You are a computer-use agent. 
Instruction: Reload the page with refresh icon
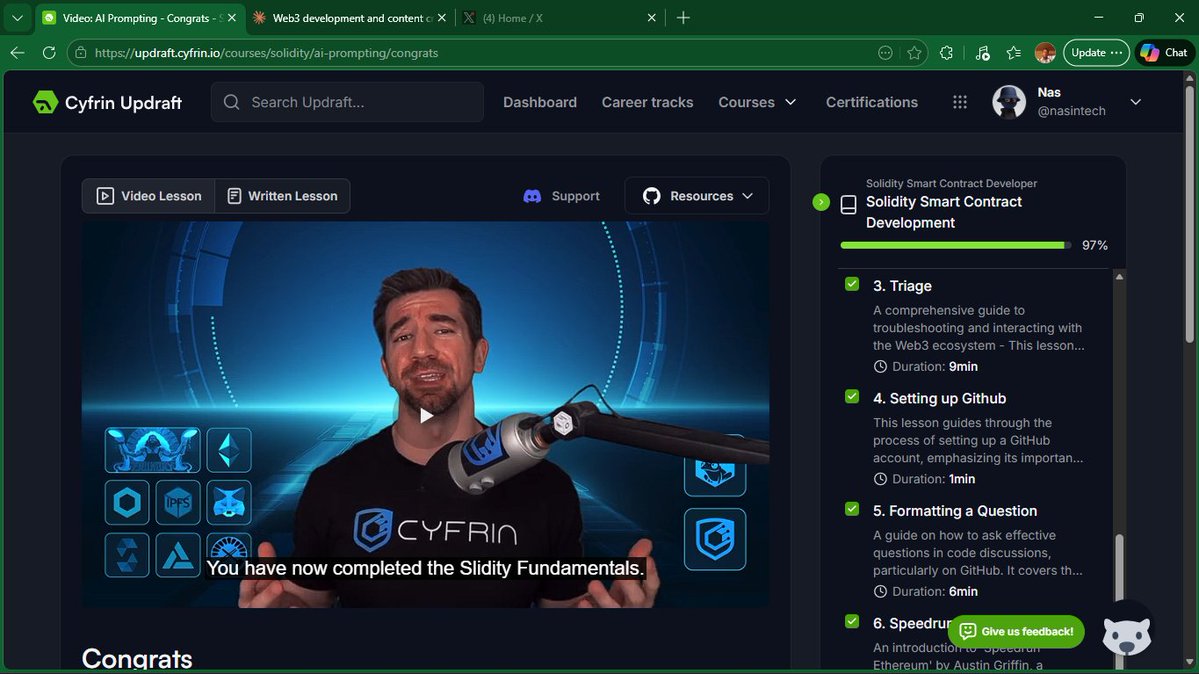[49, 53]
